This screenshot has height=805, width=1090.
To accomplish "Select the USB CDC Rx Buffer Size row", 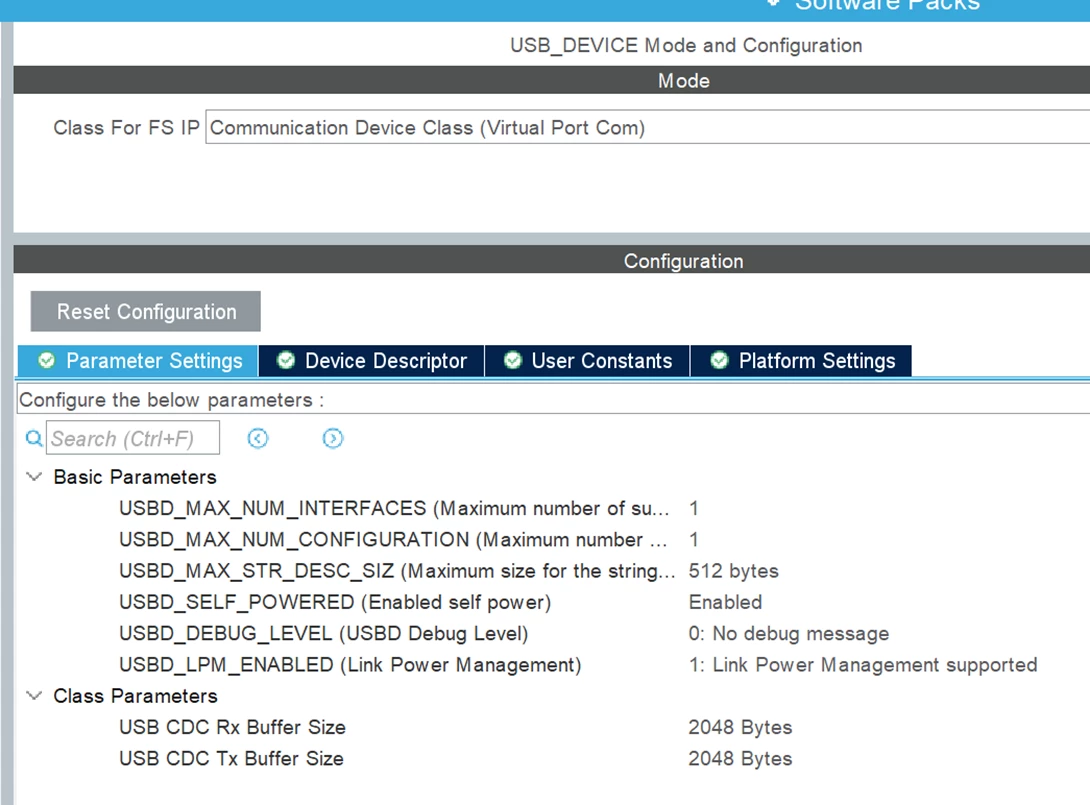I will click(x=553, y=727).
